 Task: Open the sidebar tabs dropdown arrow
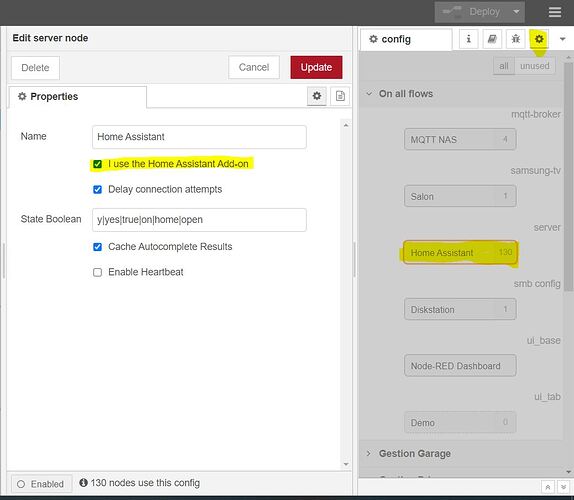563,39
